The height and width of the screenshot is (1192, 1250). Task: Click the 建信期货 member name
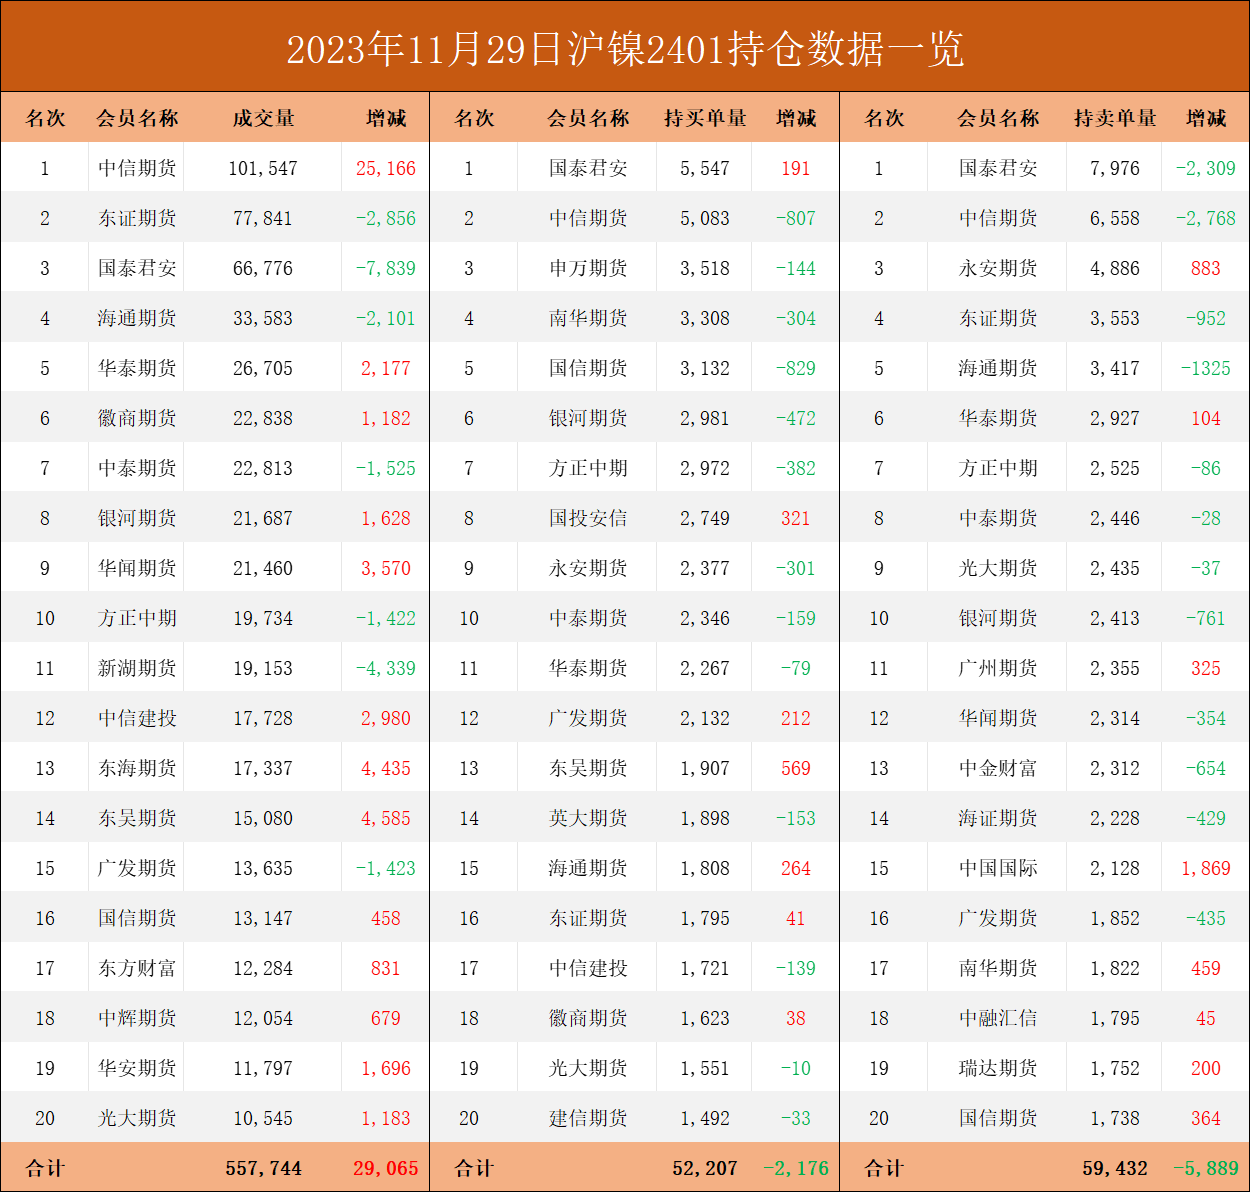[x=588, y=1118]
